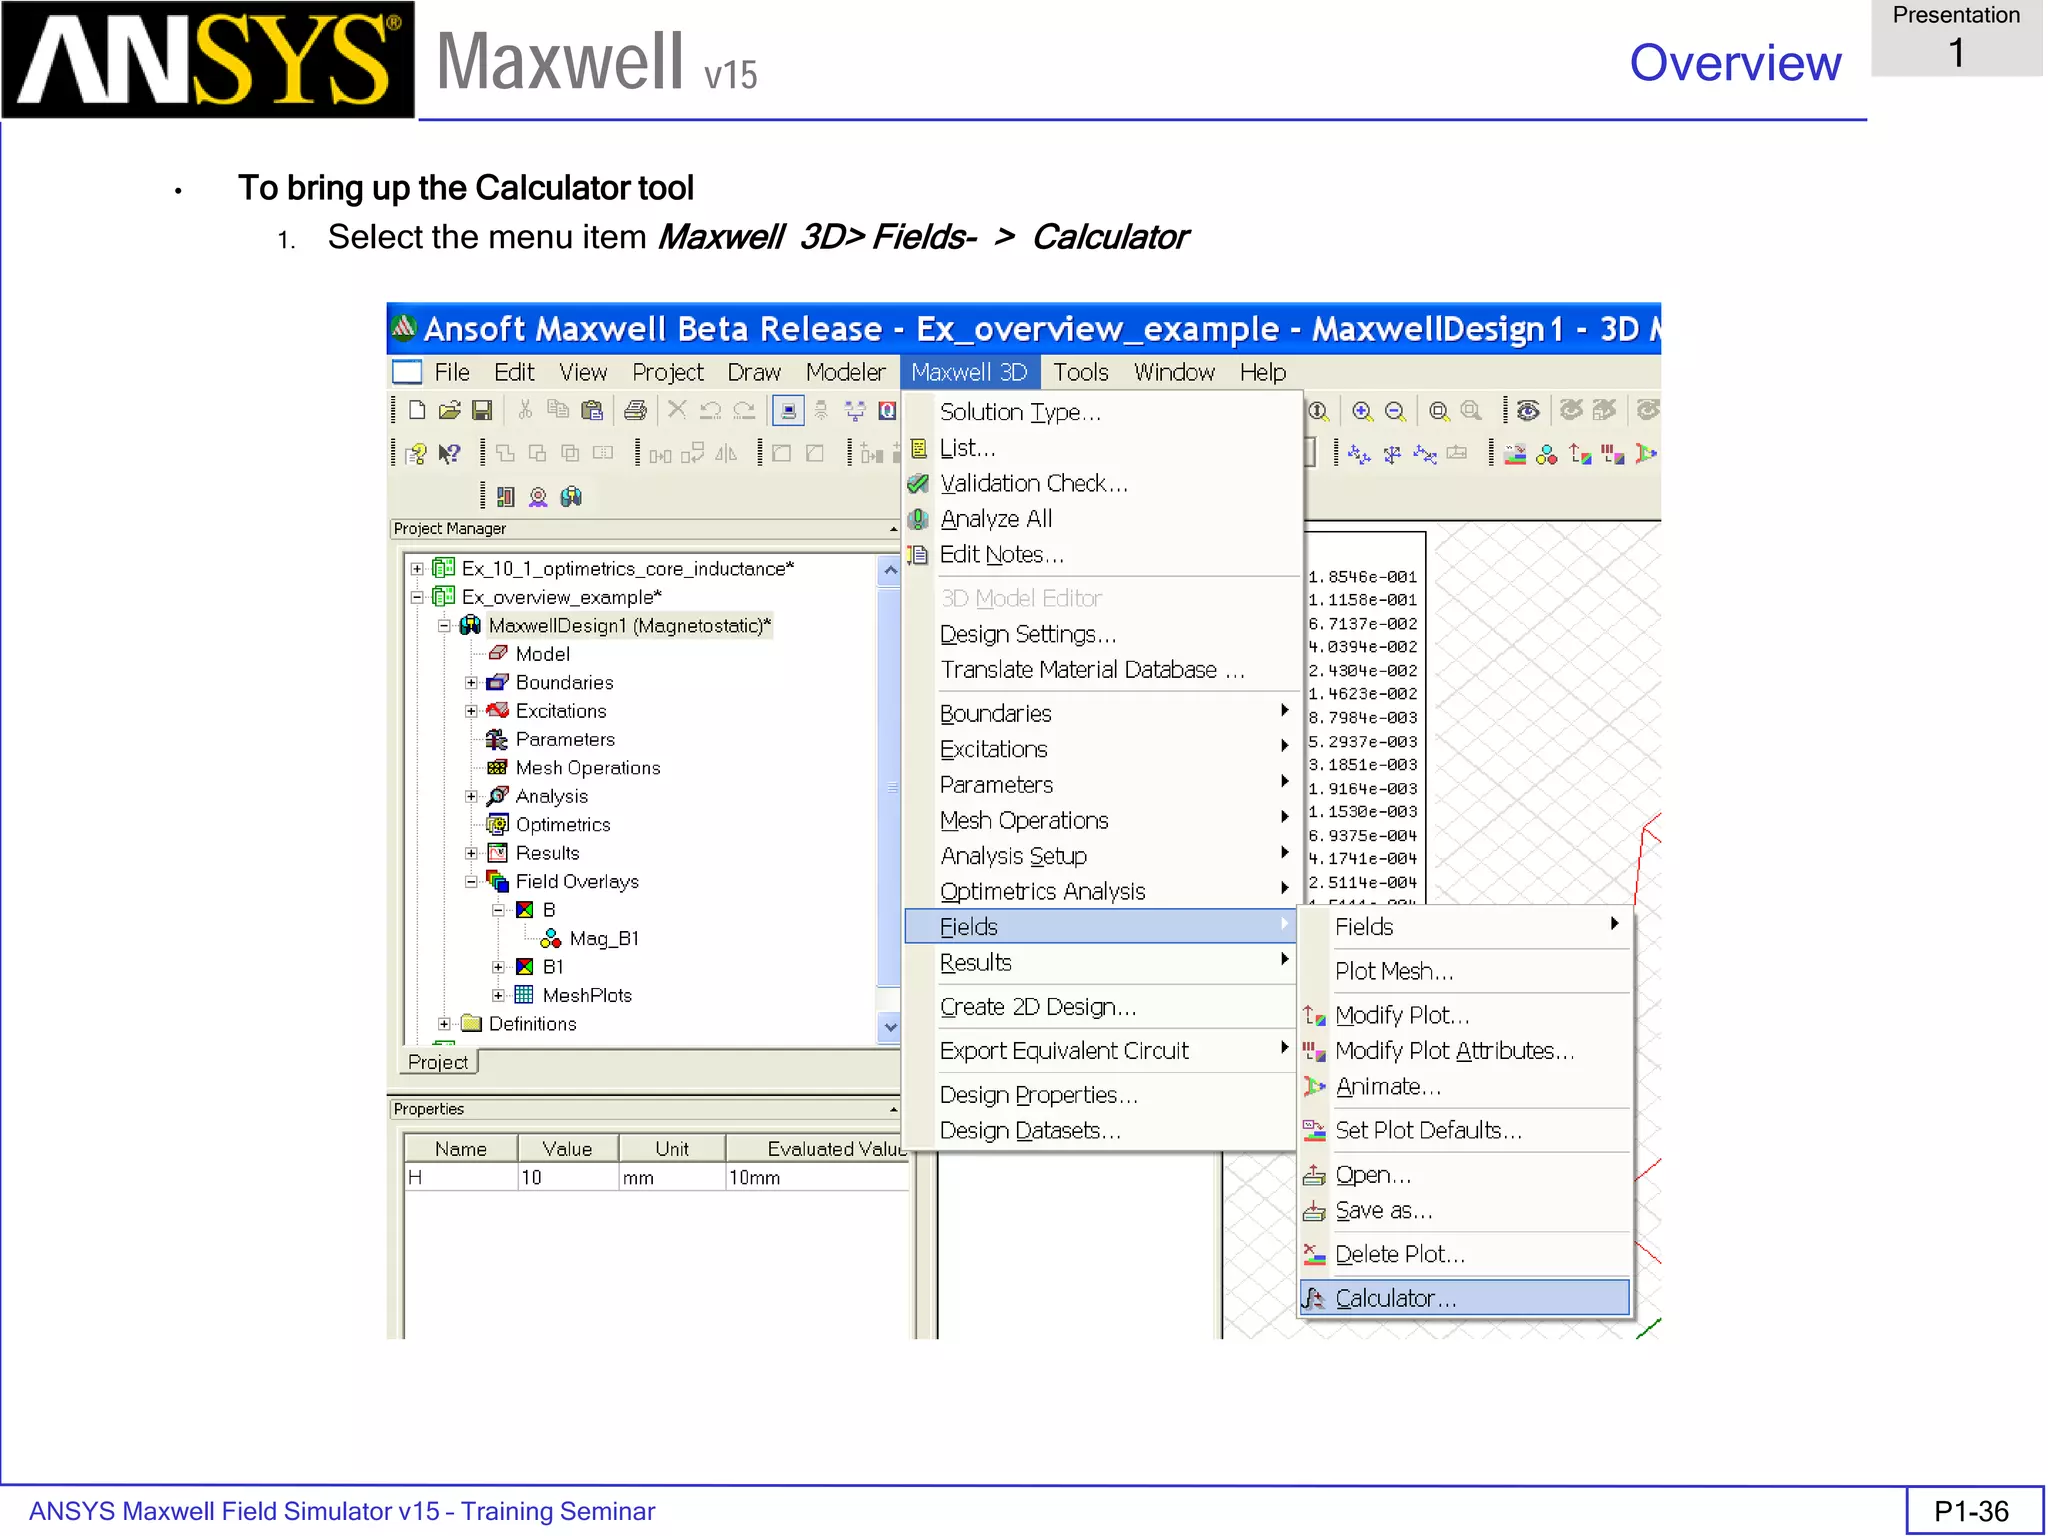
Task: Click the Name column header in Properties
Action: click(460, 1149)
